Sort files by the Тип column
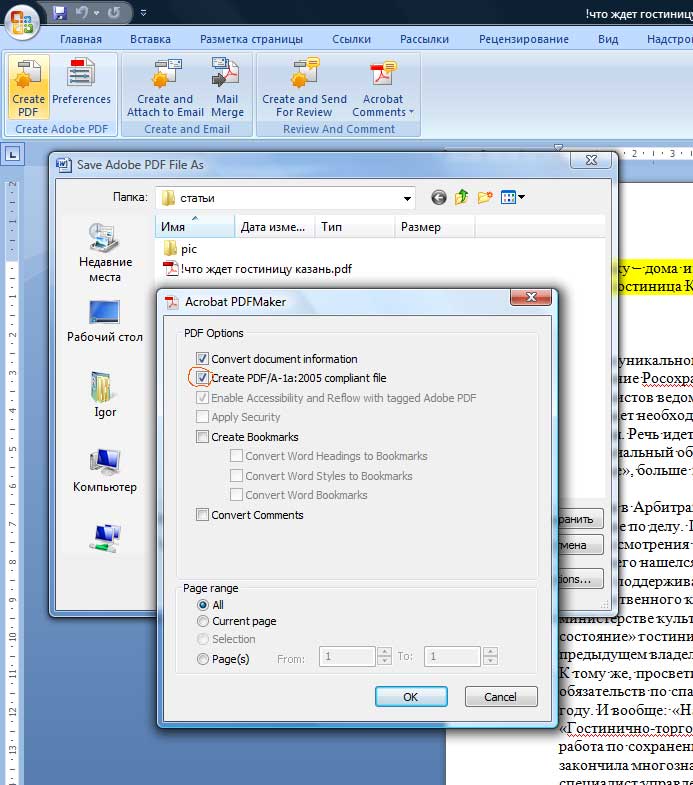 click(x=355, y=227)
